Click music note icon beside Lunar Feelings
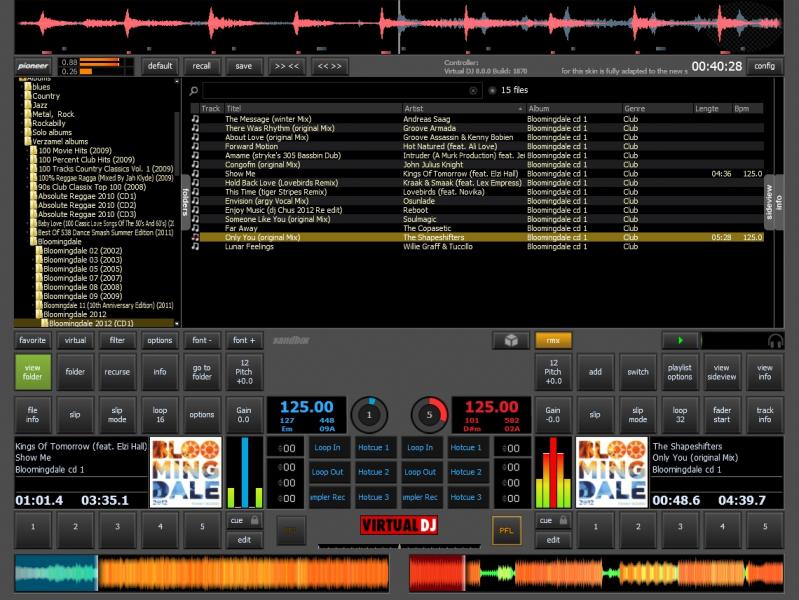The height and width of the screenshot is (600, 799). (x=195, y=246)
